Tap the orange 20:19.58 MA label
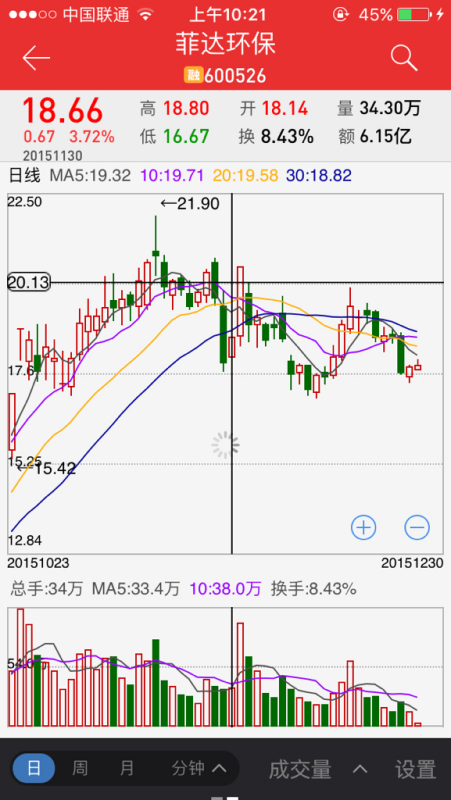Viewport: 451px width, 800px height. point(245,176)
